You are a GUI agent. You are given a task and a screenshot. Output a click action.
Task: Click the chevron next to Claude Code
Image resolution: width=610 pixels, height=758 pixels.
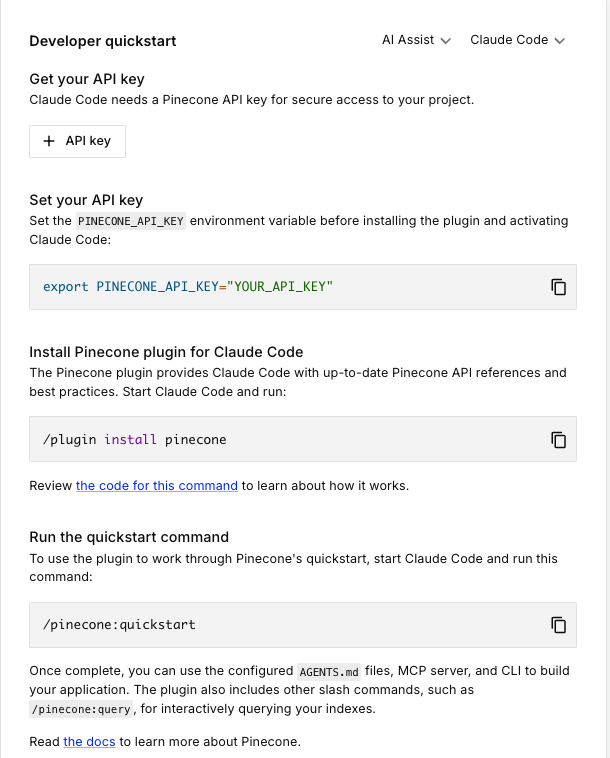pyautogui.click(x=560, y=41)
